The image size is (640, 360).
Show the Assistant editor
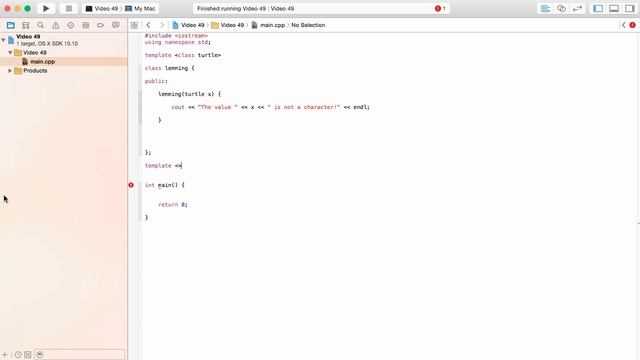(561, 9)
